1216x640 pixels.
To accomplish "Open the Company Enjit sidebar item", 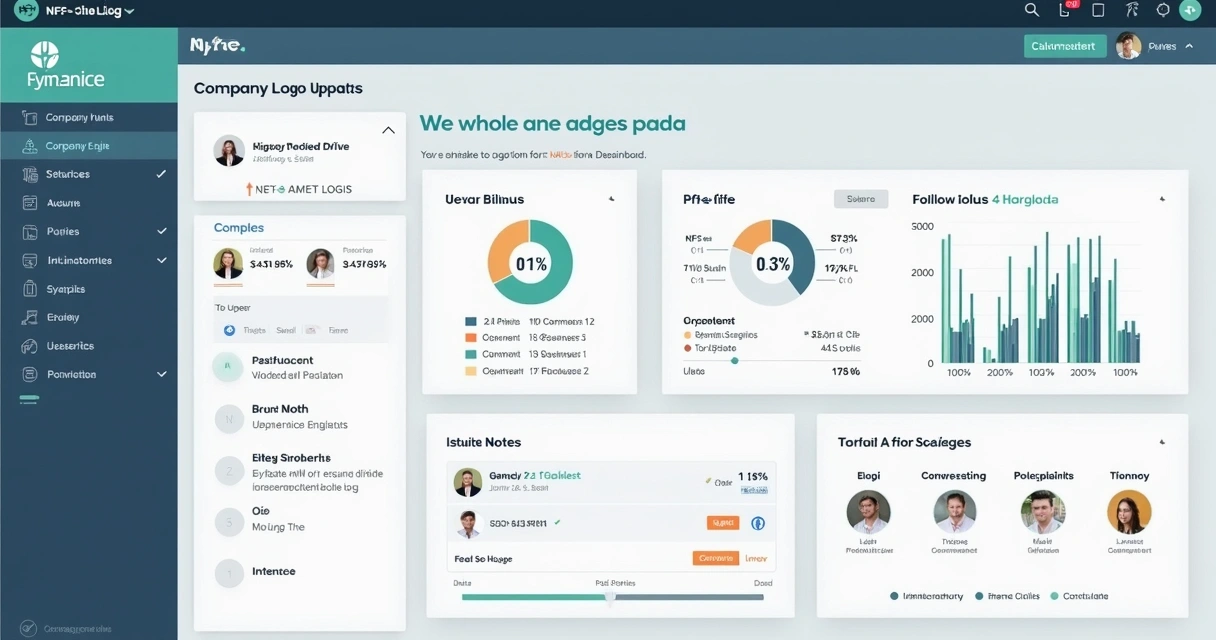I will (77, 146).
